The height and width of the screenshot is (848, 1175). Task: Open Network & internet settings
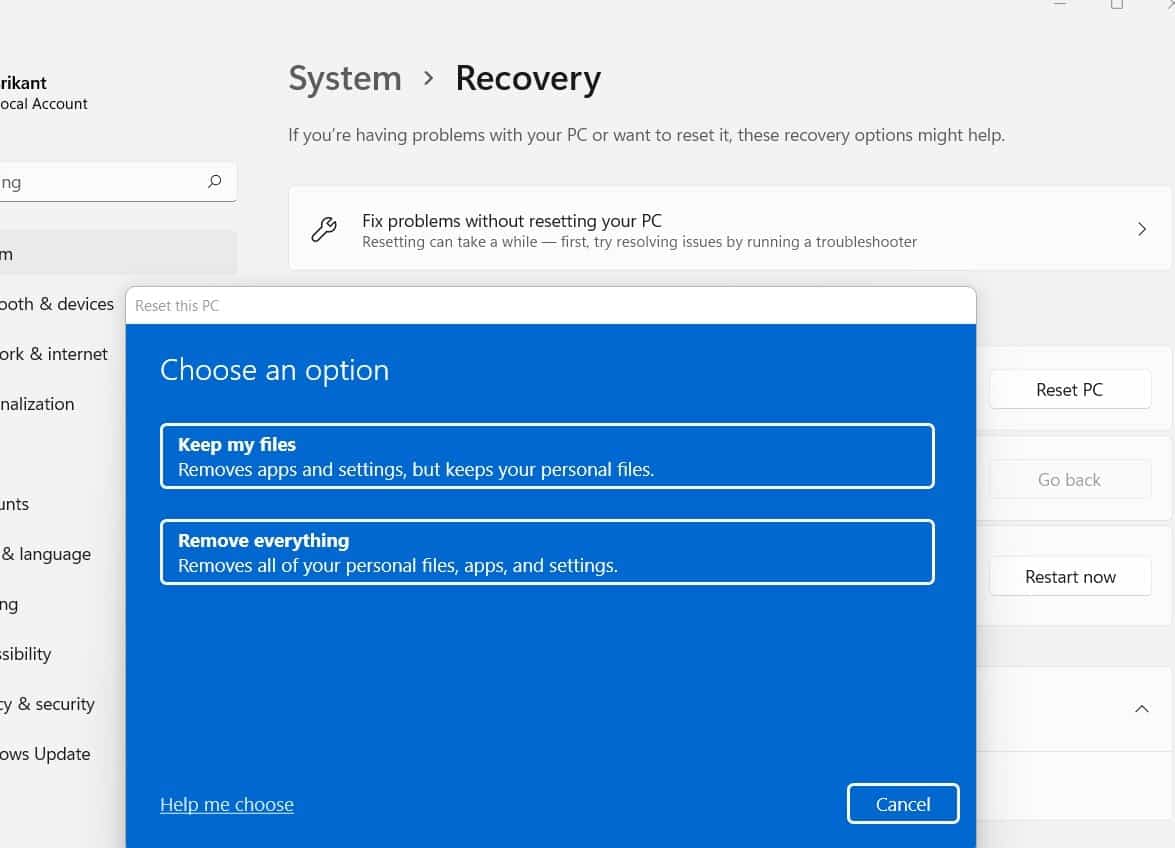pos(54,353)
